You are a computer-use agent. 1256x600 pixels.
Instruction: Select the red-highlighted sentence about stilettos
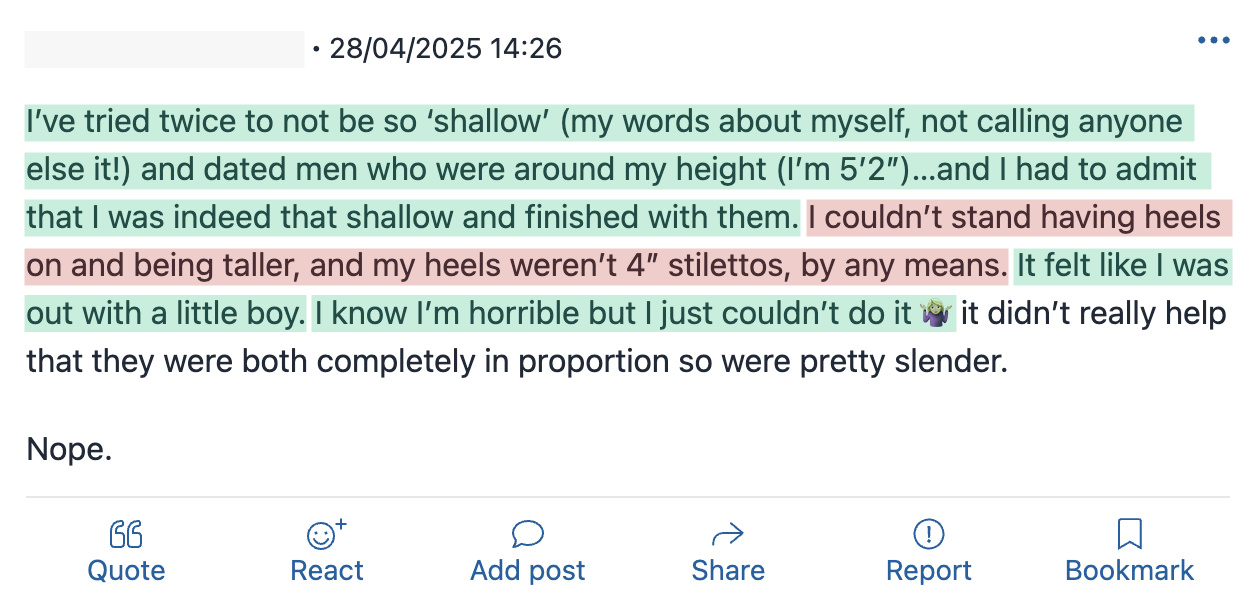pos(627,242)
